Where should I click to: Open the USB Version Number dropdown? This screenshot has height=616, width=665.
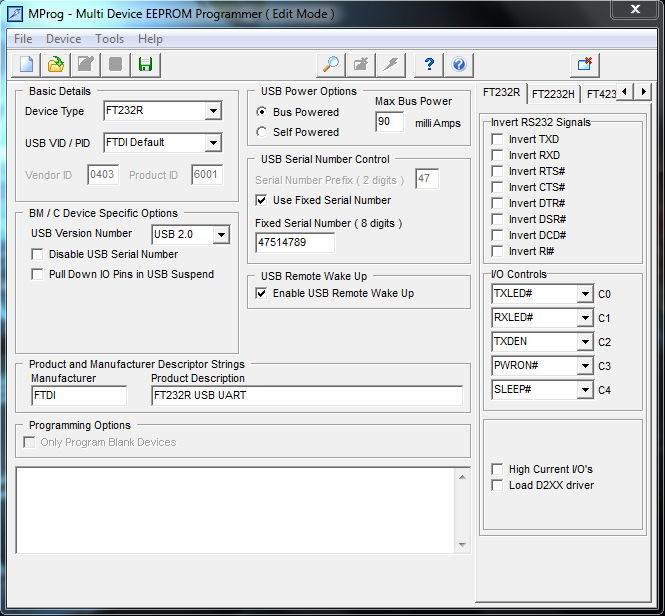pyautogui.click(x=221, y=235)
